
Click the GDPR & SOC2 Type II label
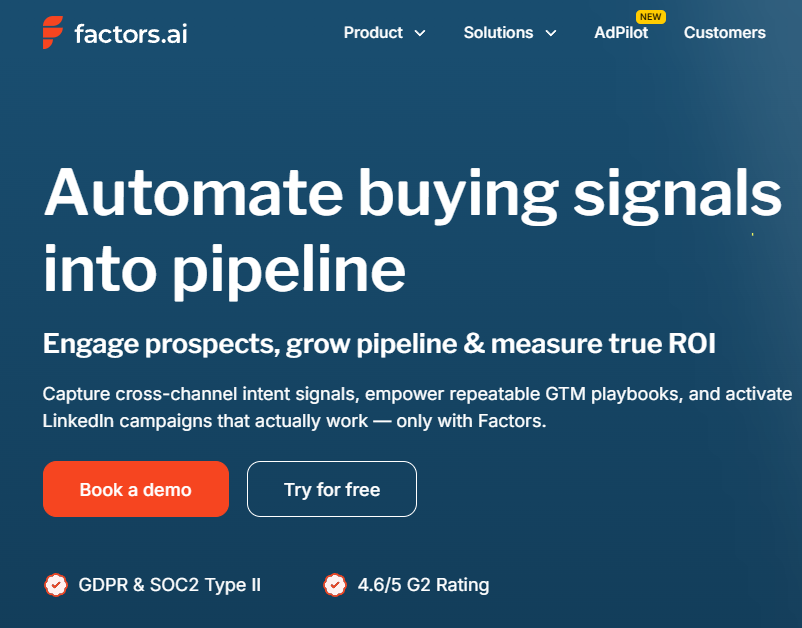[169, 585]
